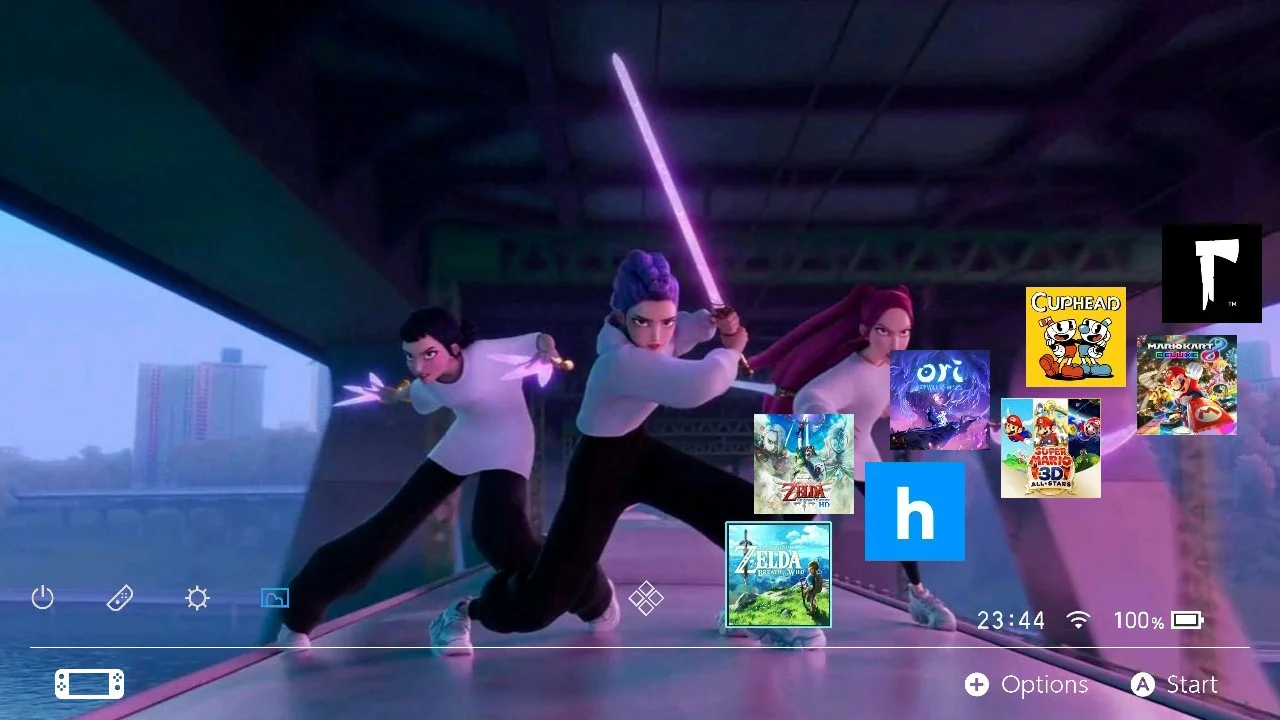Open the black tile with white T logo

1212,274
